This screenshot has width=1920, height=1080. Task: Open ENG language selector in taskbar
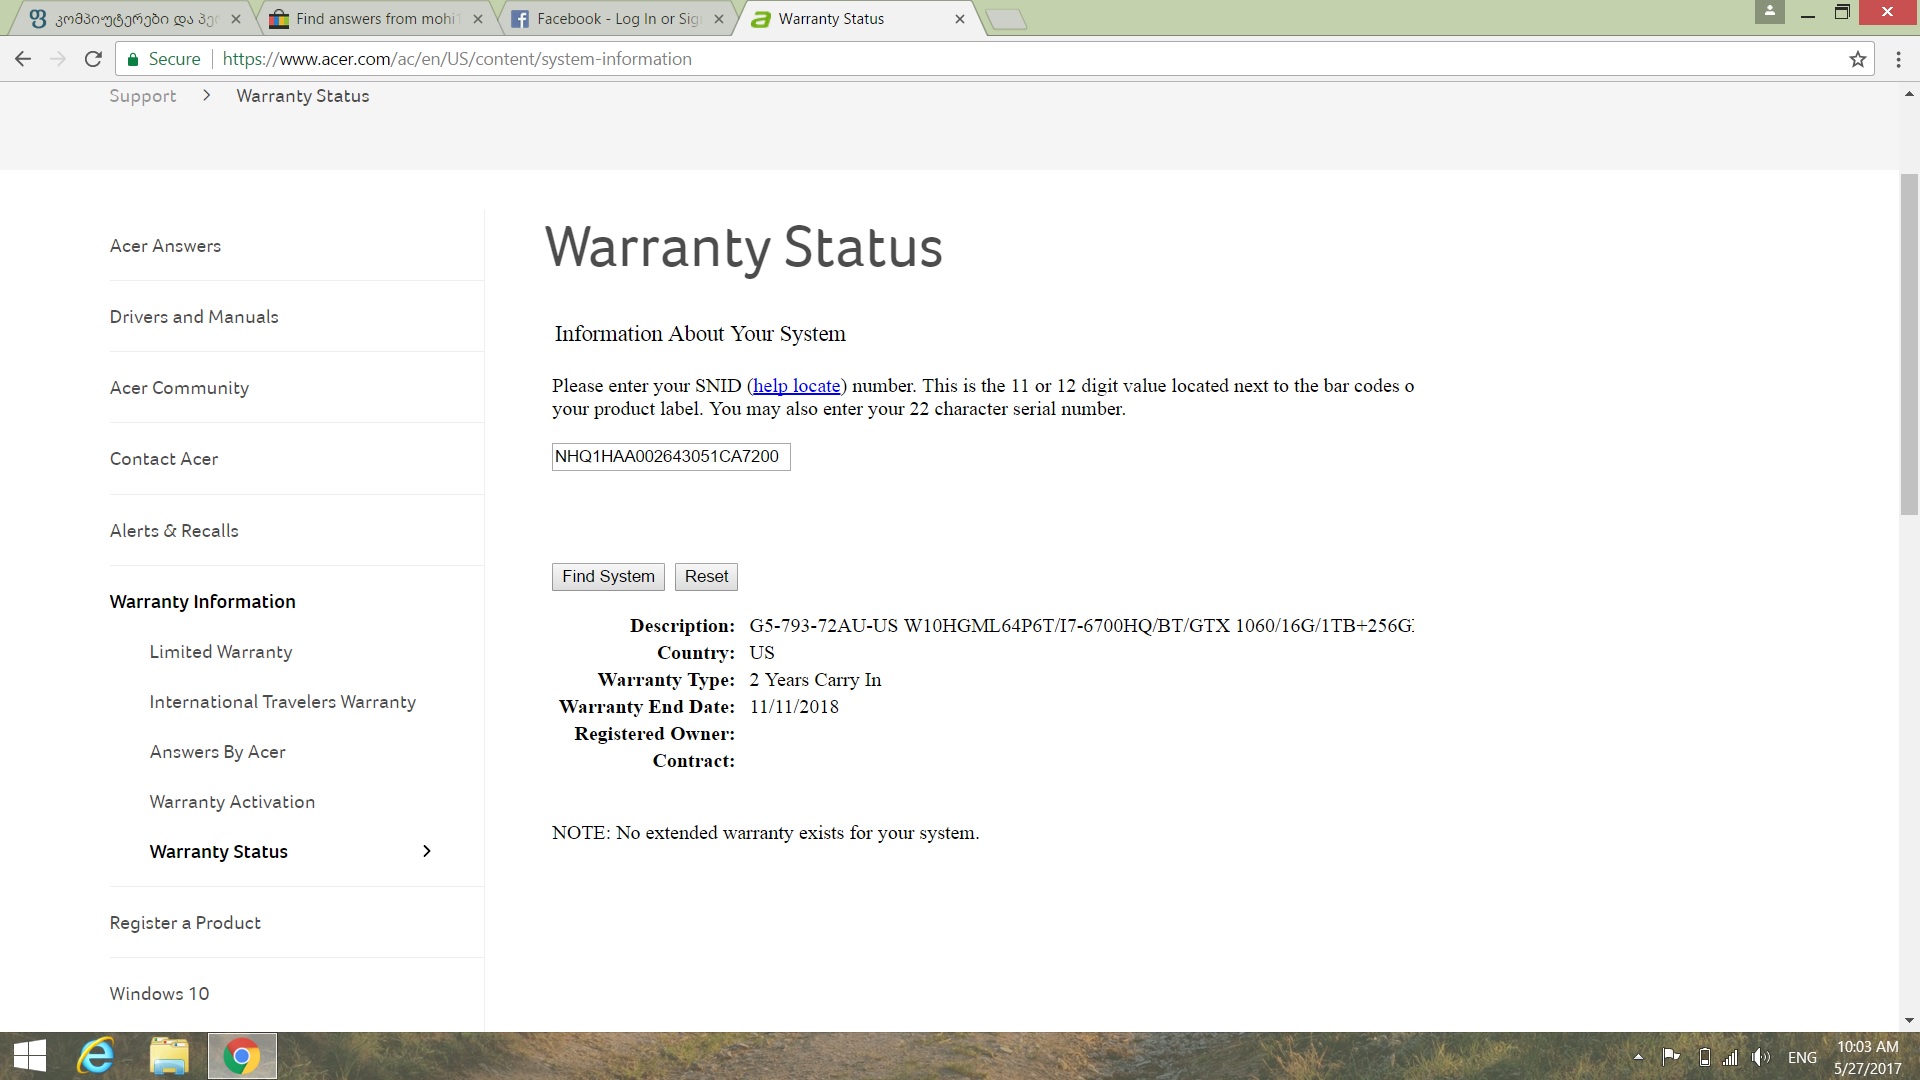pos(1802,1057)
